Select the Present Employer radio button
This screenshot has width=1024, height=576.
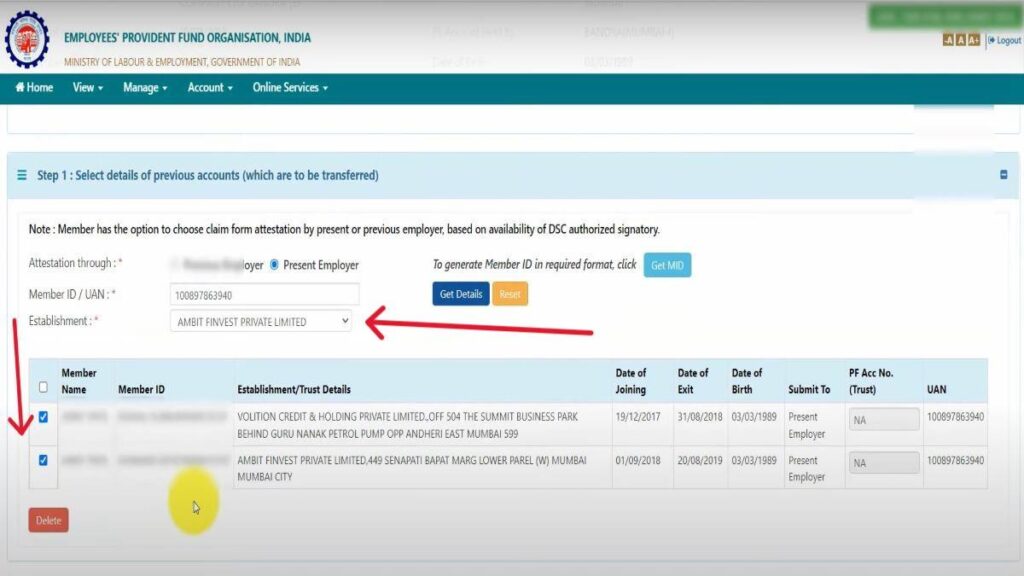[274, 264]
